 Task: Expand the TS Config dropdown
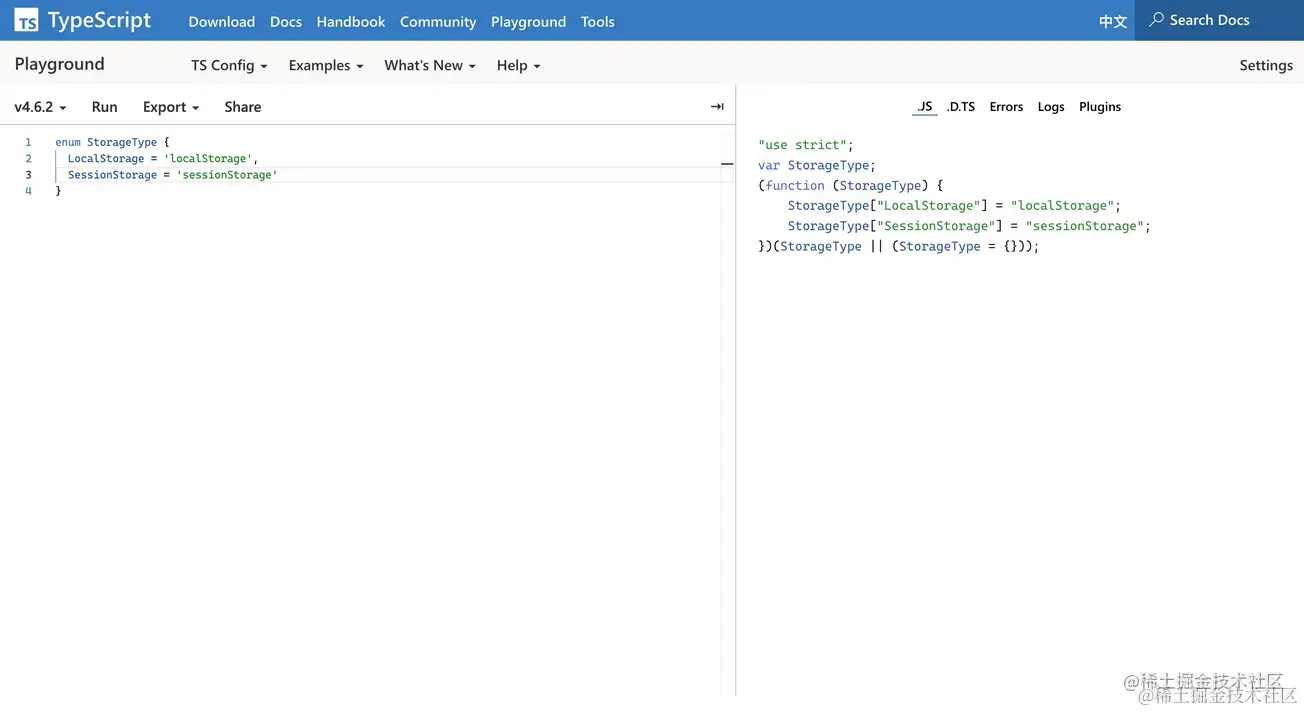point(229,65)
